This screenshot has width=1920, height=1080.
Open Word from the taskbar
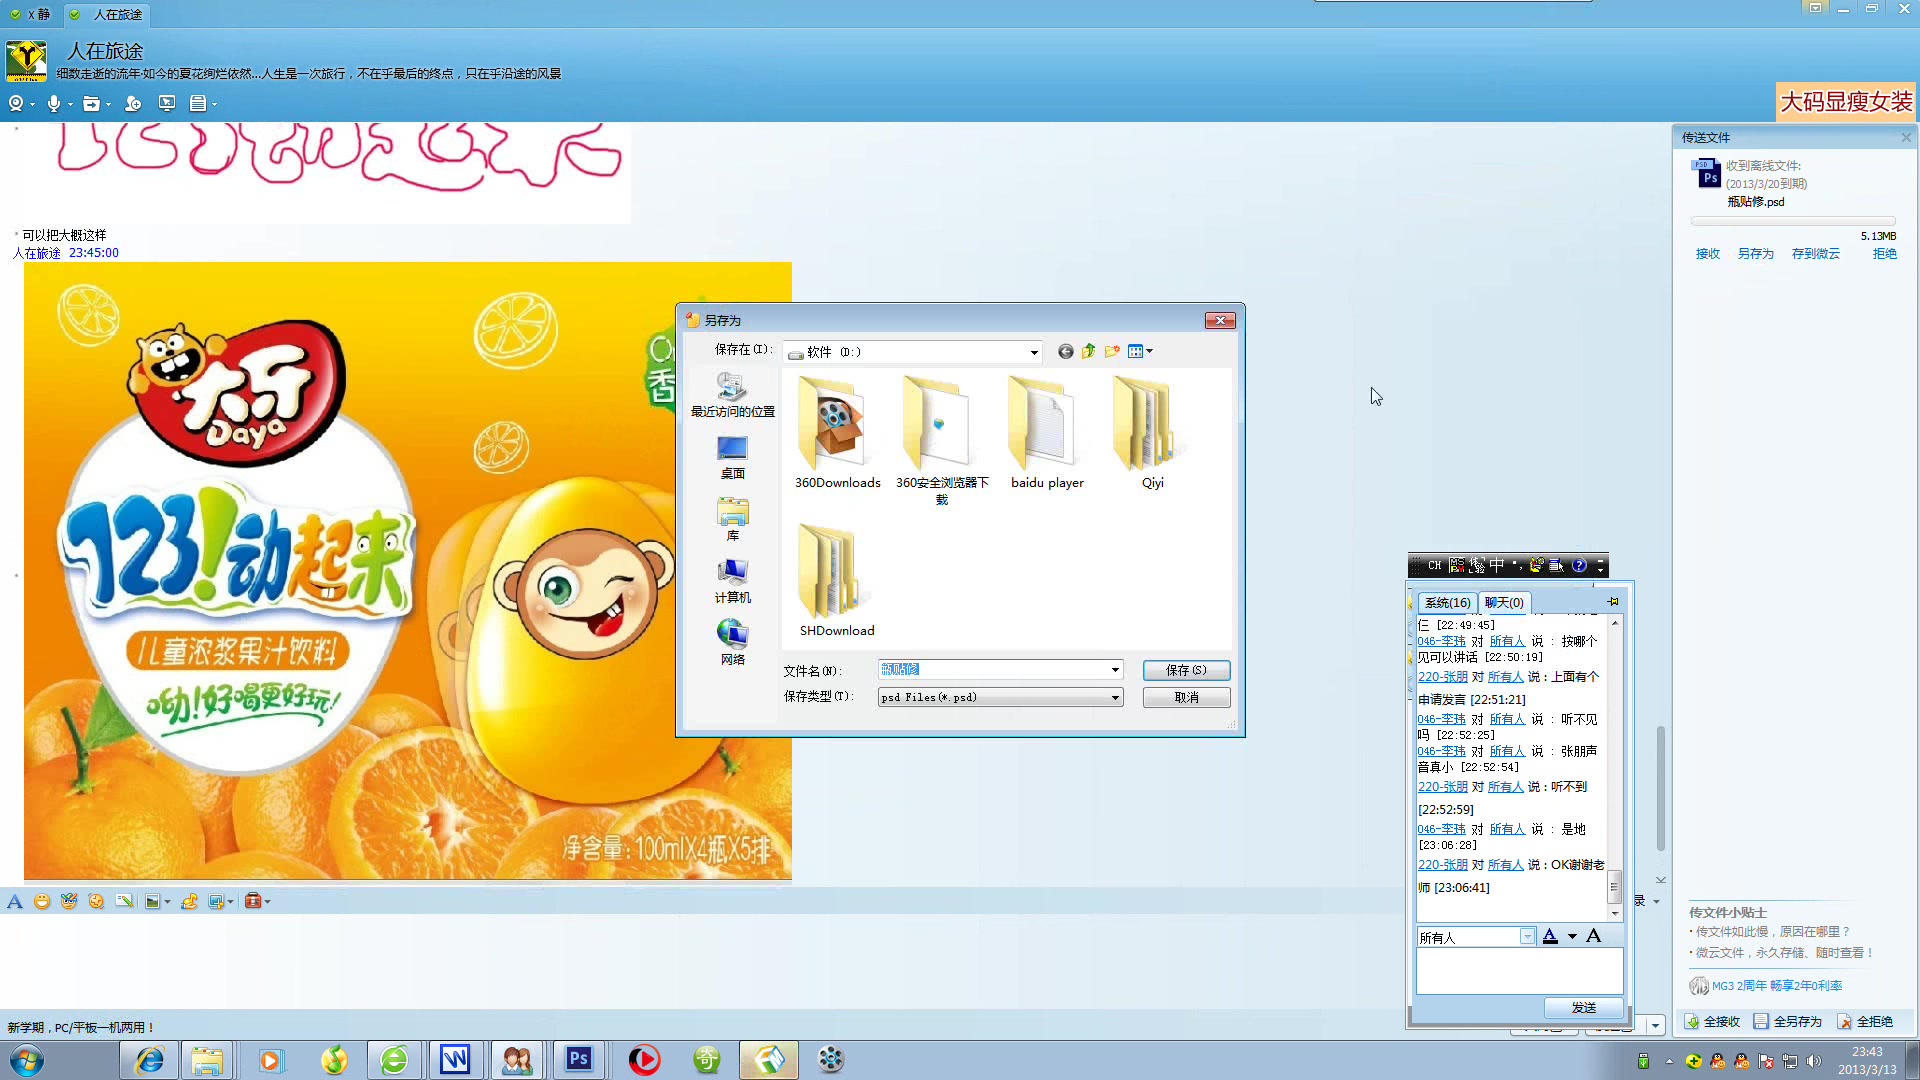pos(455,1059)
